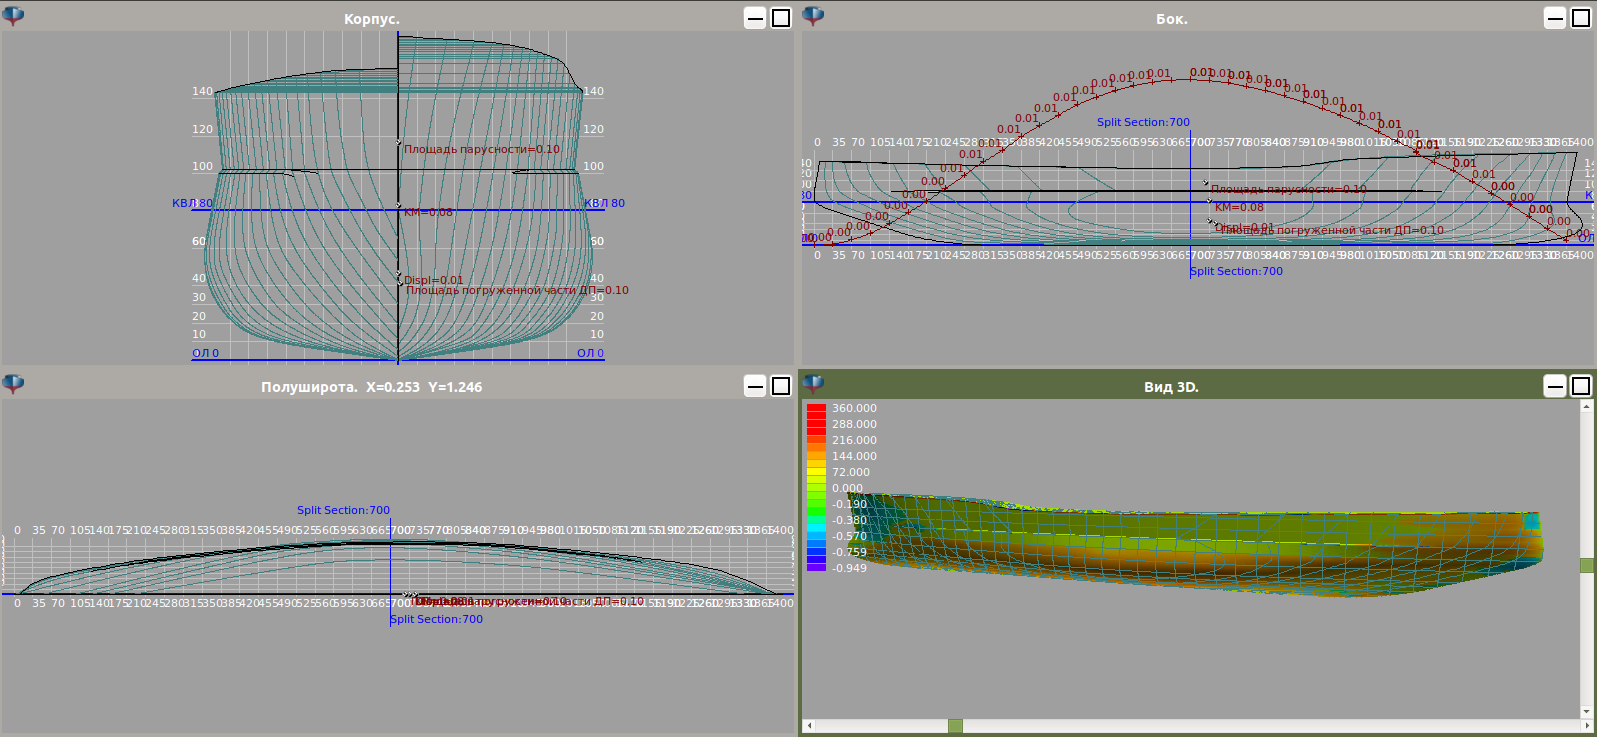The height and width of the screenshot is (737, 1597).
Task: Maximize the Вид 3D window
Action: tap(1581, 386)
